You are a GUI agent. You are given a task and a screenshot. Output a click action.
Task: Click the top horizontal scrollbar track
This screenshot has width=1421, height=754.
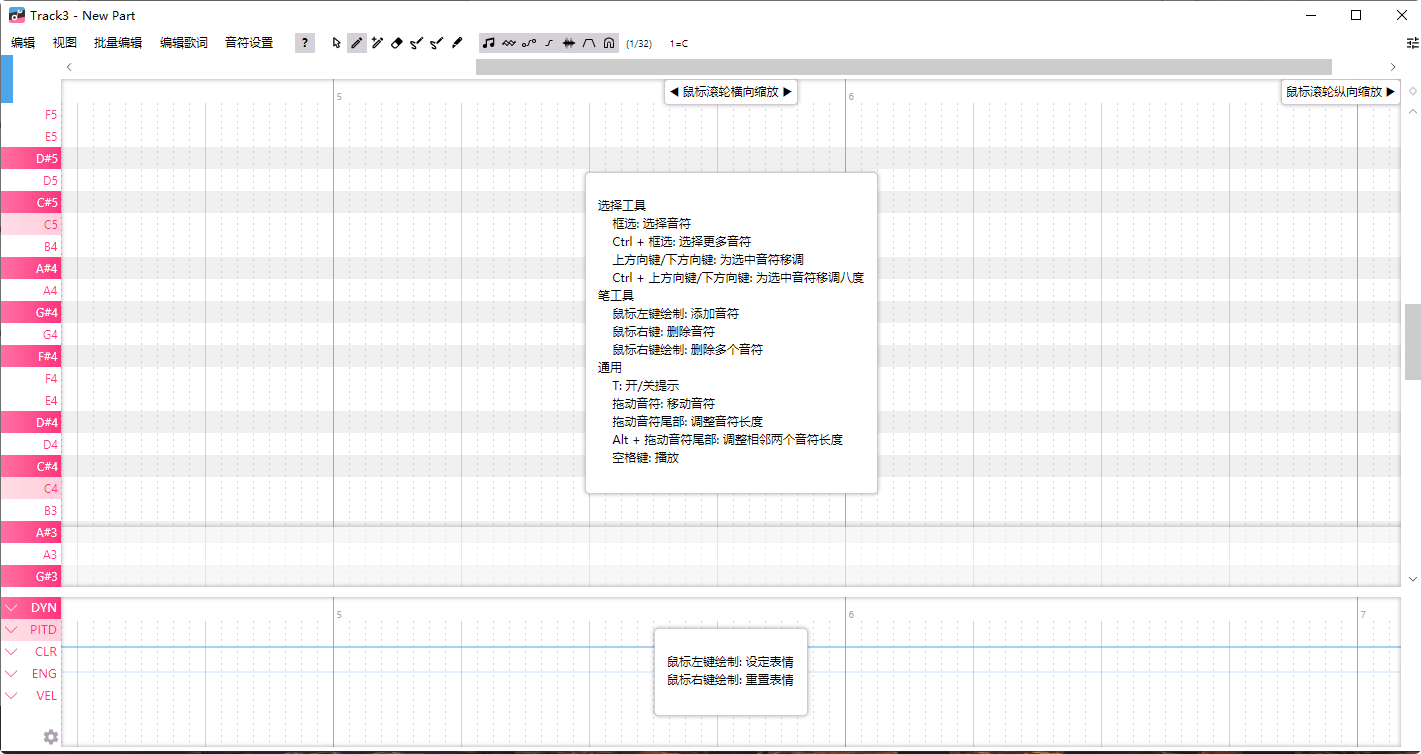(x=902, y=66)
